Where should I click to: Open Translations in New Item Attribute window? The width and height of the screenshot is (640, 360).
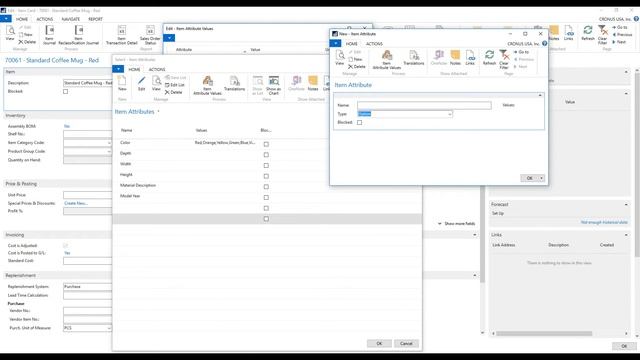pyautogui.click(x=414, y=58)
